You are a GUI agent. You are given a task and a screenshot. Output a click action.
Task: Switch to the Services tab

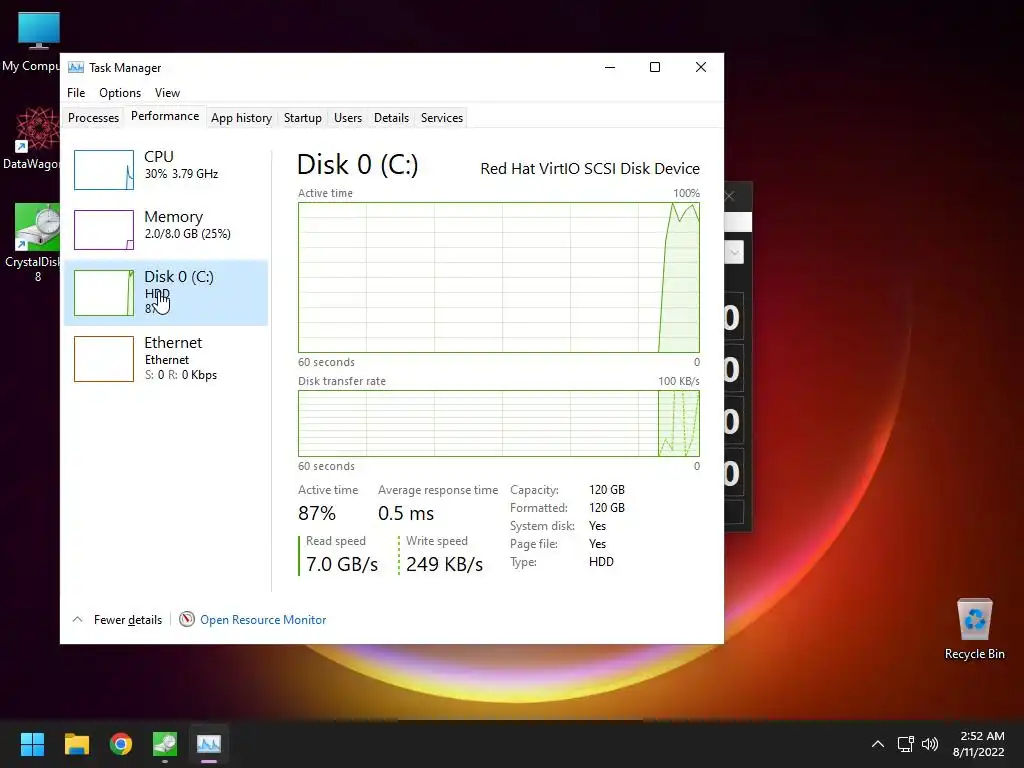tap(441, 118)
